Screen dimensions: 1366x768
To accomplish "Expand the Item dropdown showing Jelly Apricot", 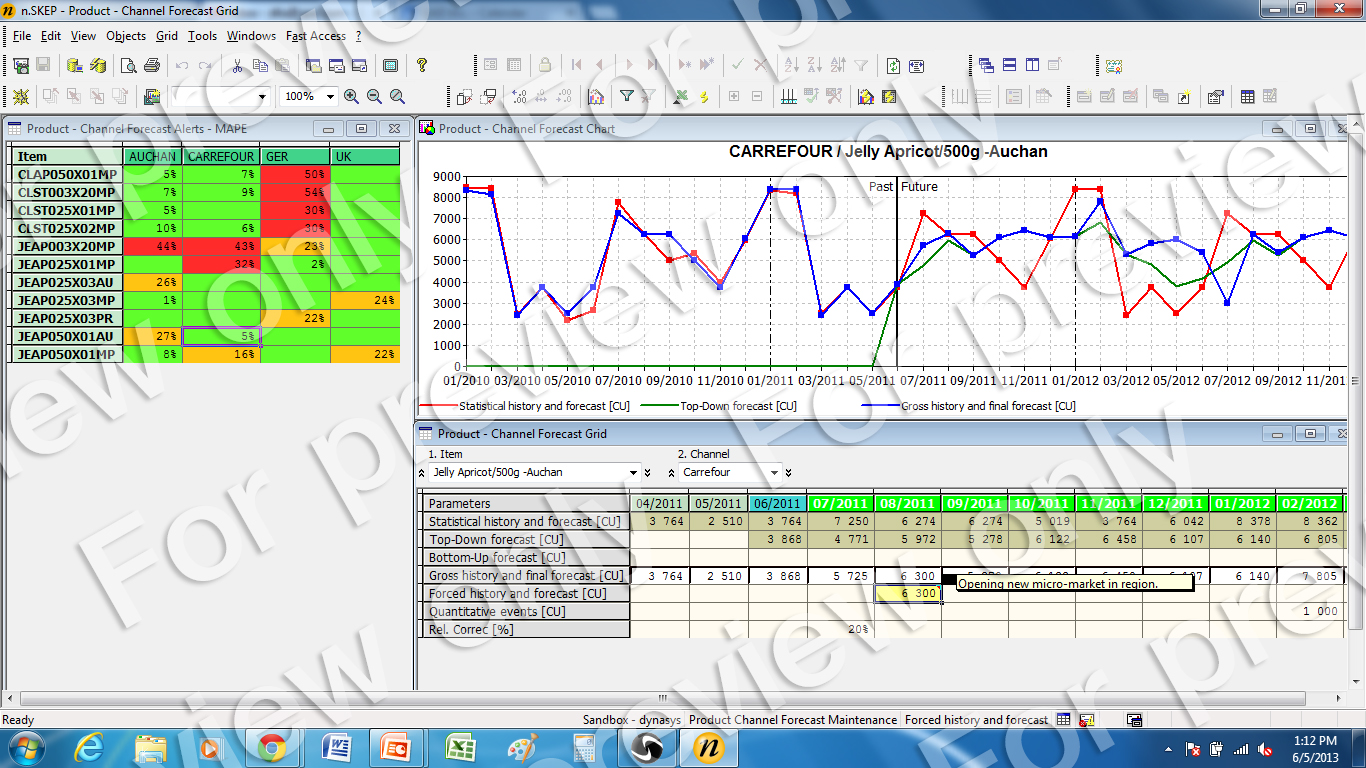I will tap(633, 473).
